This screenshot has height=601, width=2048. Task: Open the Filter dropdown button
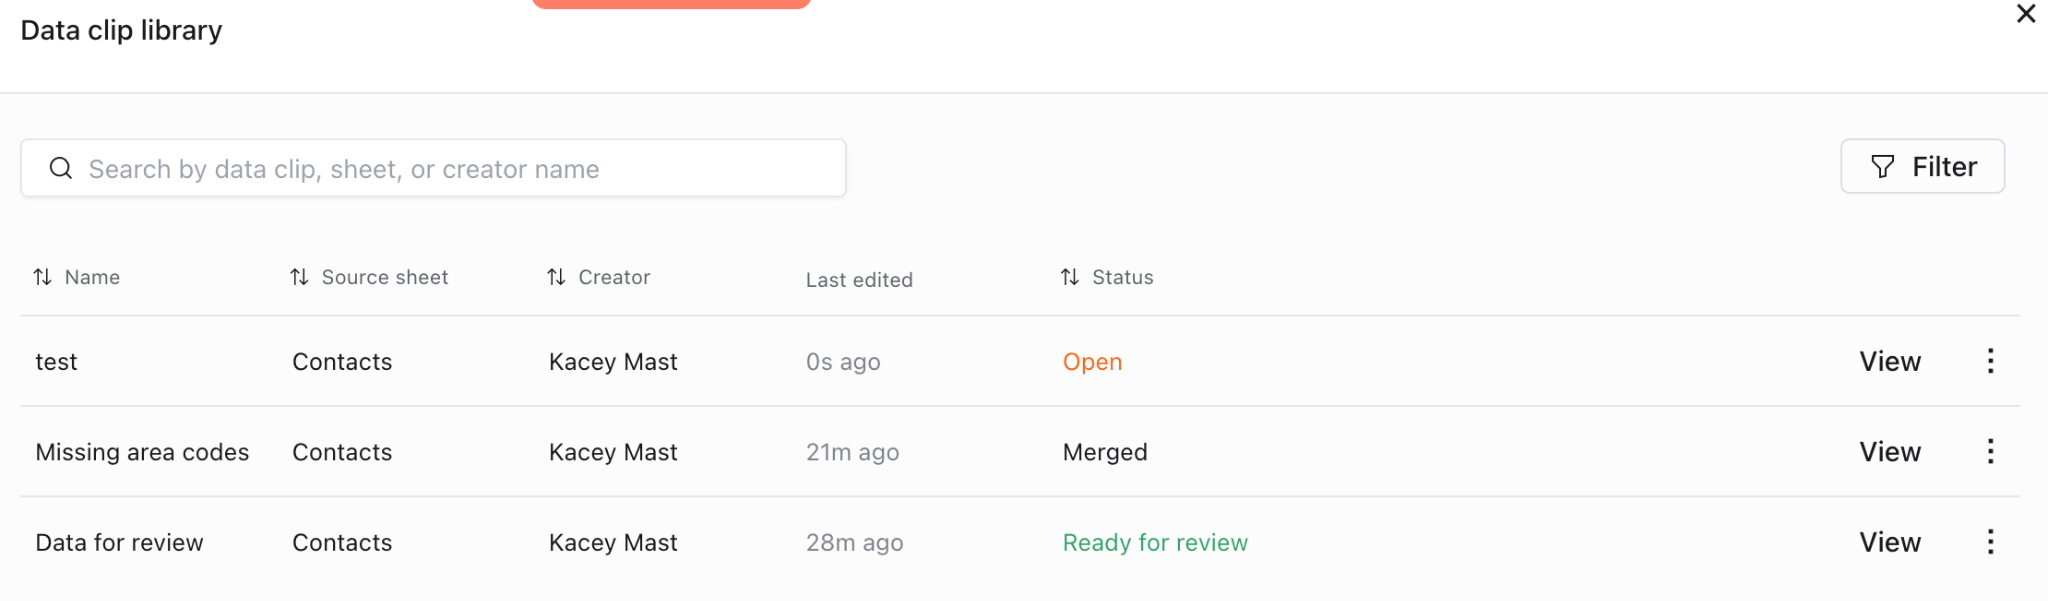point(1922,166)
